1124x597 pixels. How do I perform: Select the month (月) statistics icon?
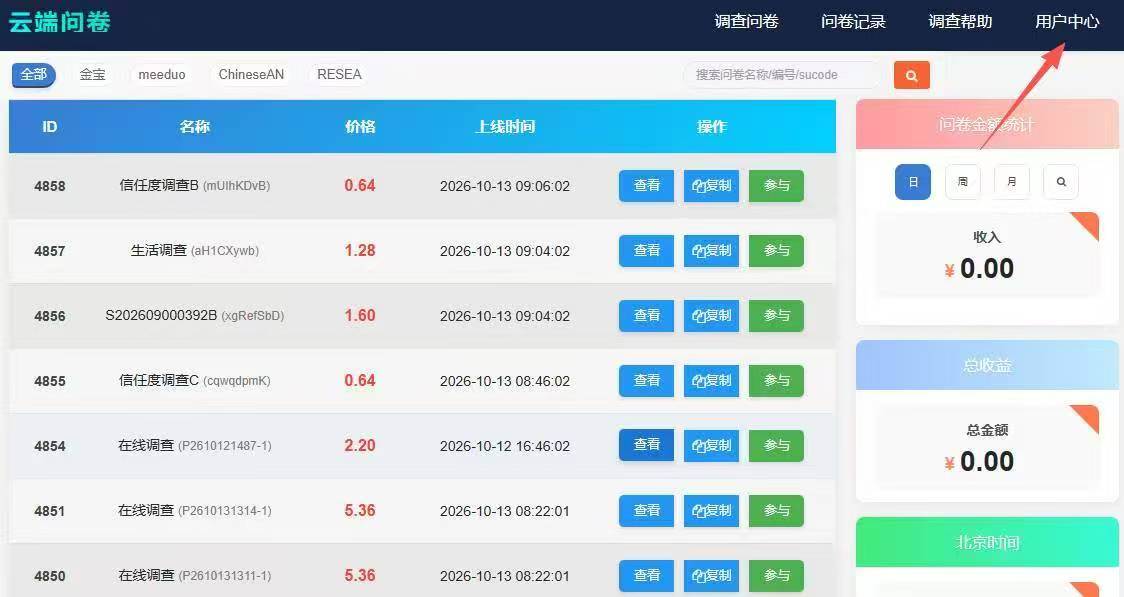1011,182
